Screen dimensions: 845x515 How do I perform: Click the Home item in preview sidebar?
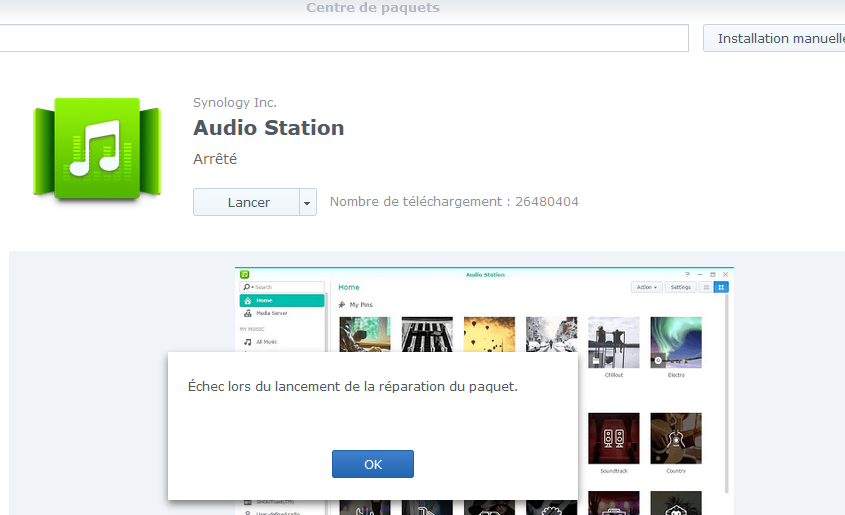coord(282,300)
